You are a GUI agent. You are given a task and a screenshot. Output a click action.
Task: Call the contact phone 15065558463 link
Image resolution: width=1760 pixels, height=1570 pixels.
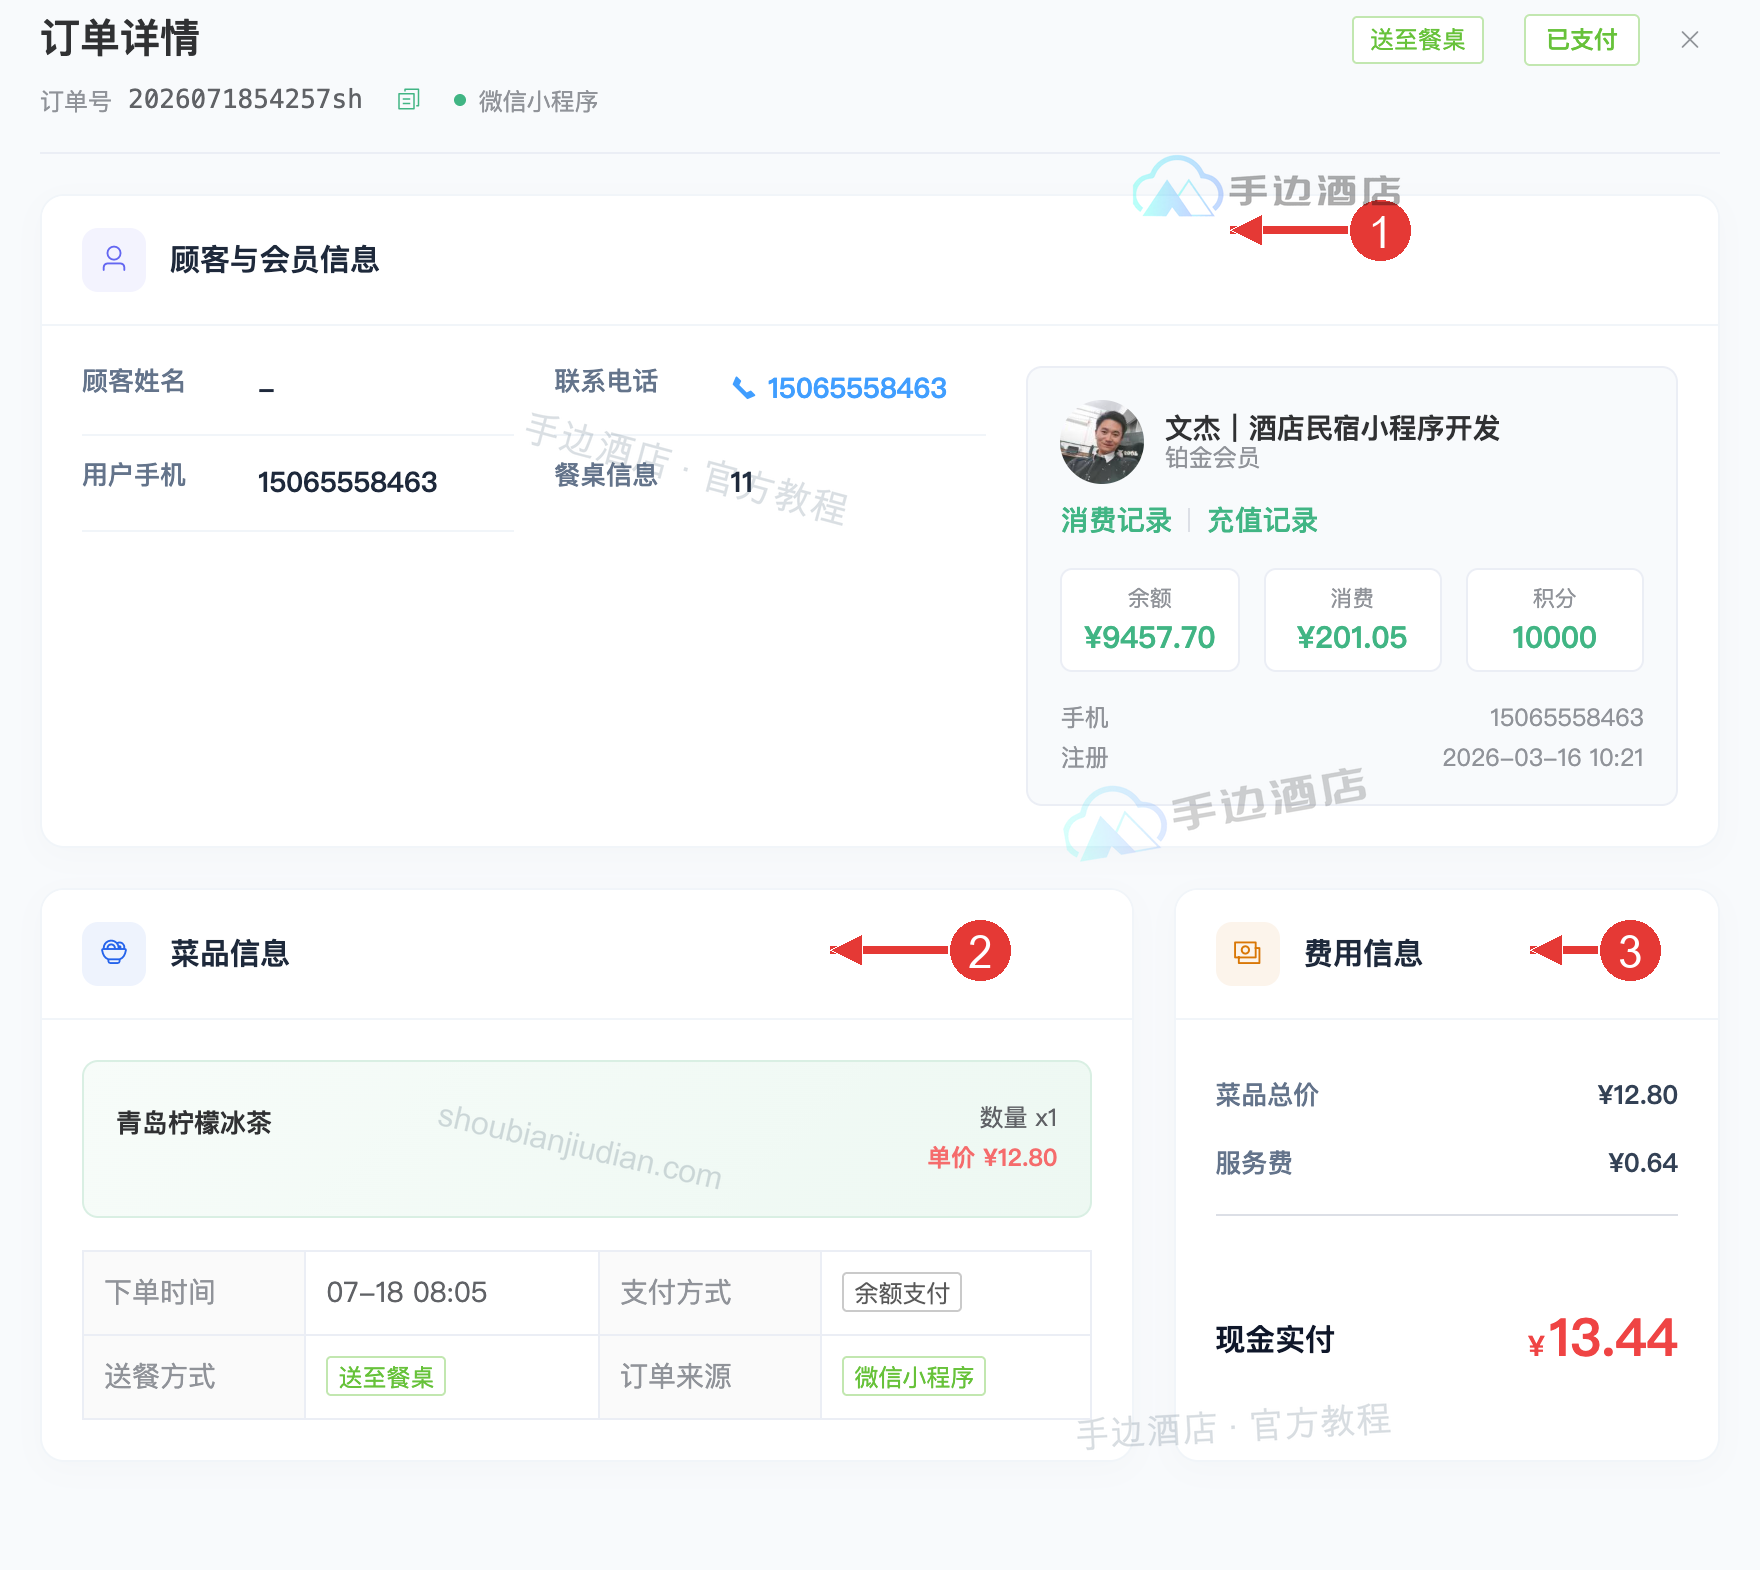(856, 388)
